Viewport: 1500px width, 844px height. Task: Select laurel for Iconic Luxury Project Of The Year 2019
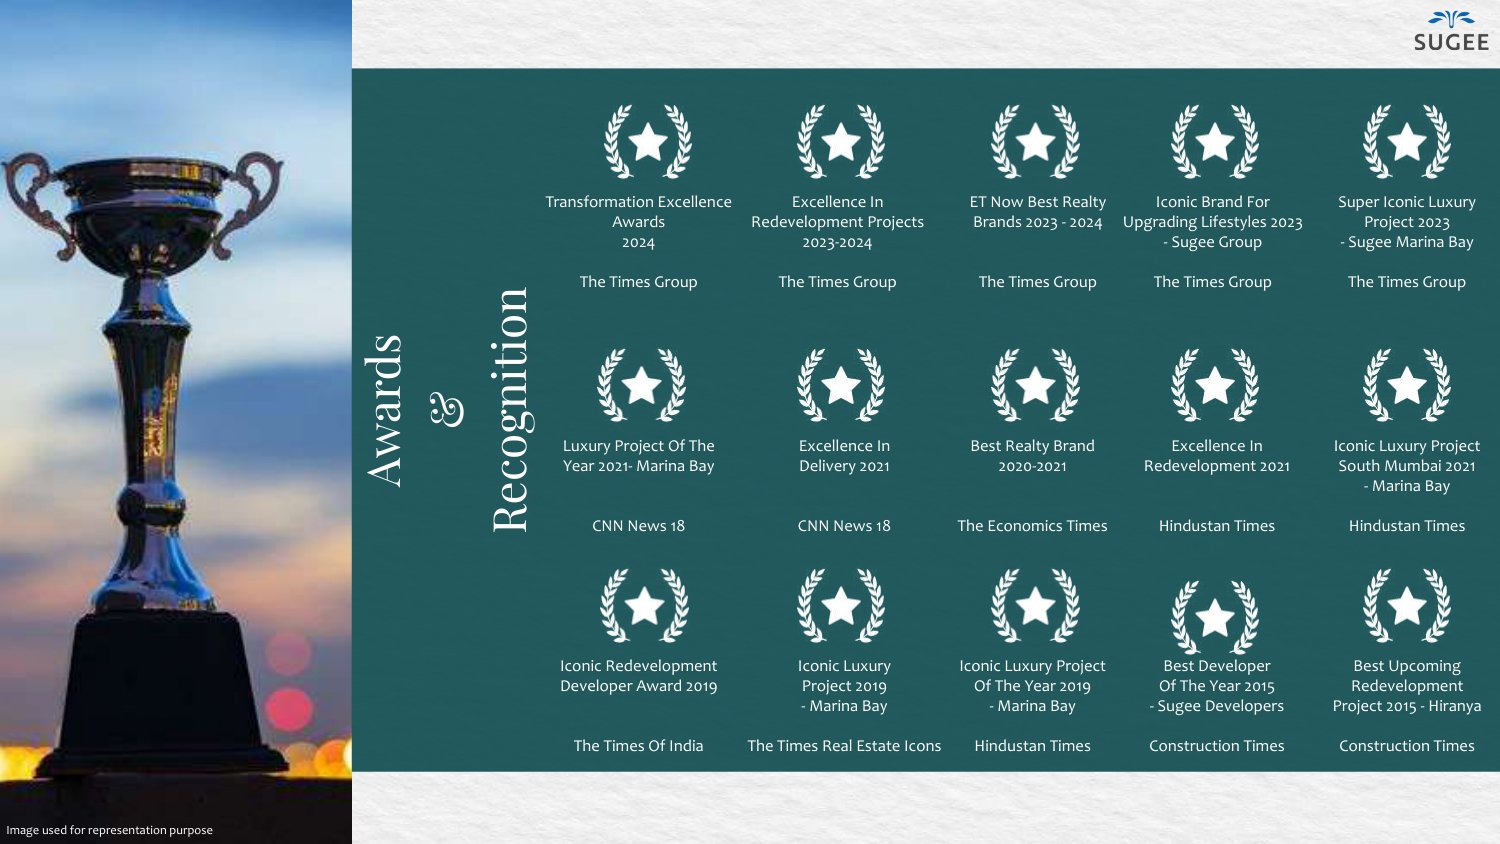click(x=1035, y=606)
